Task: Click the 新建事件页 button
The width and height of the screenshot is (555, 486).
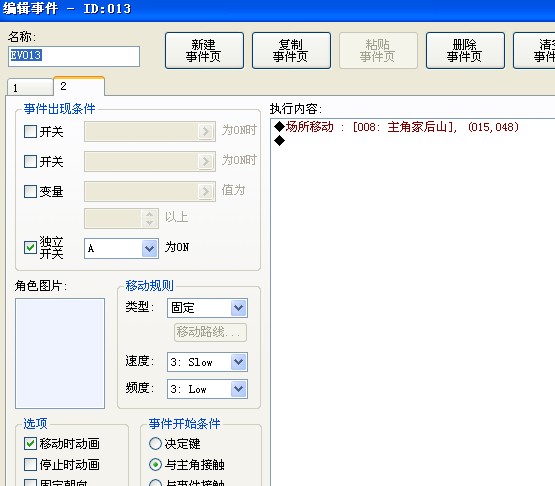Action: click(x=204, y=51)
